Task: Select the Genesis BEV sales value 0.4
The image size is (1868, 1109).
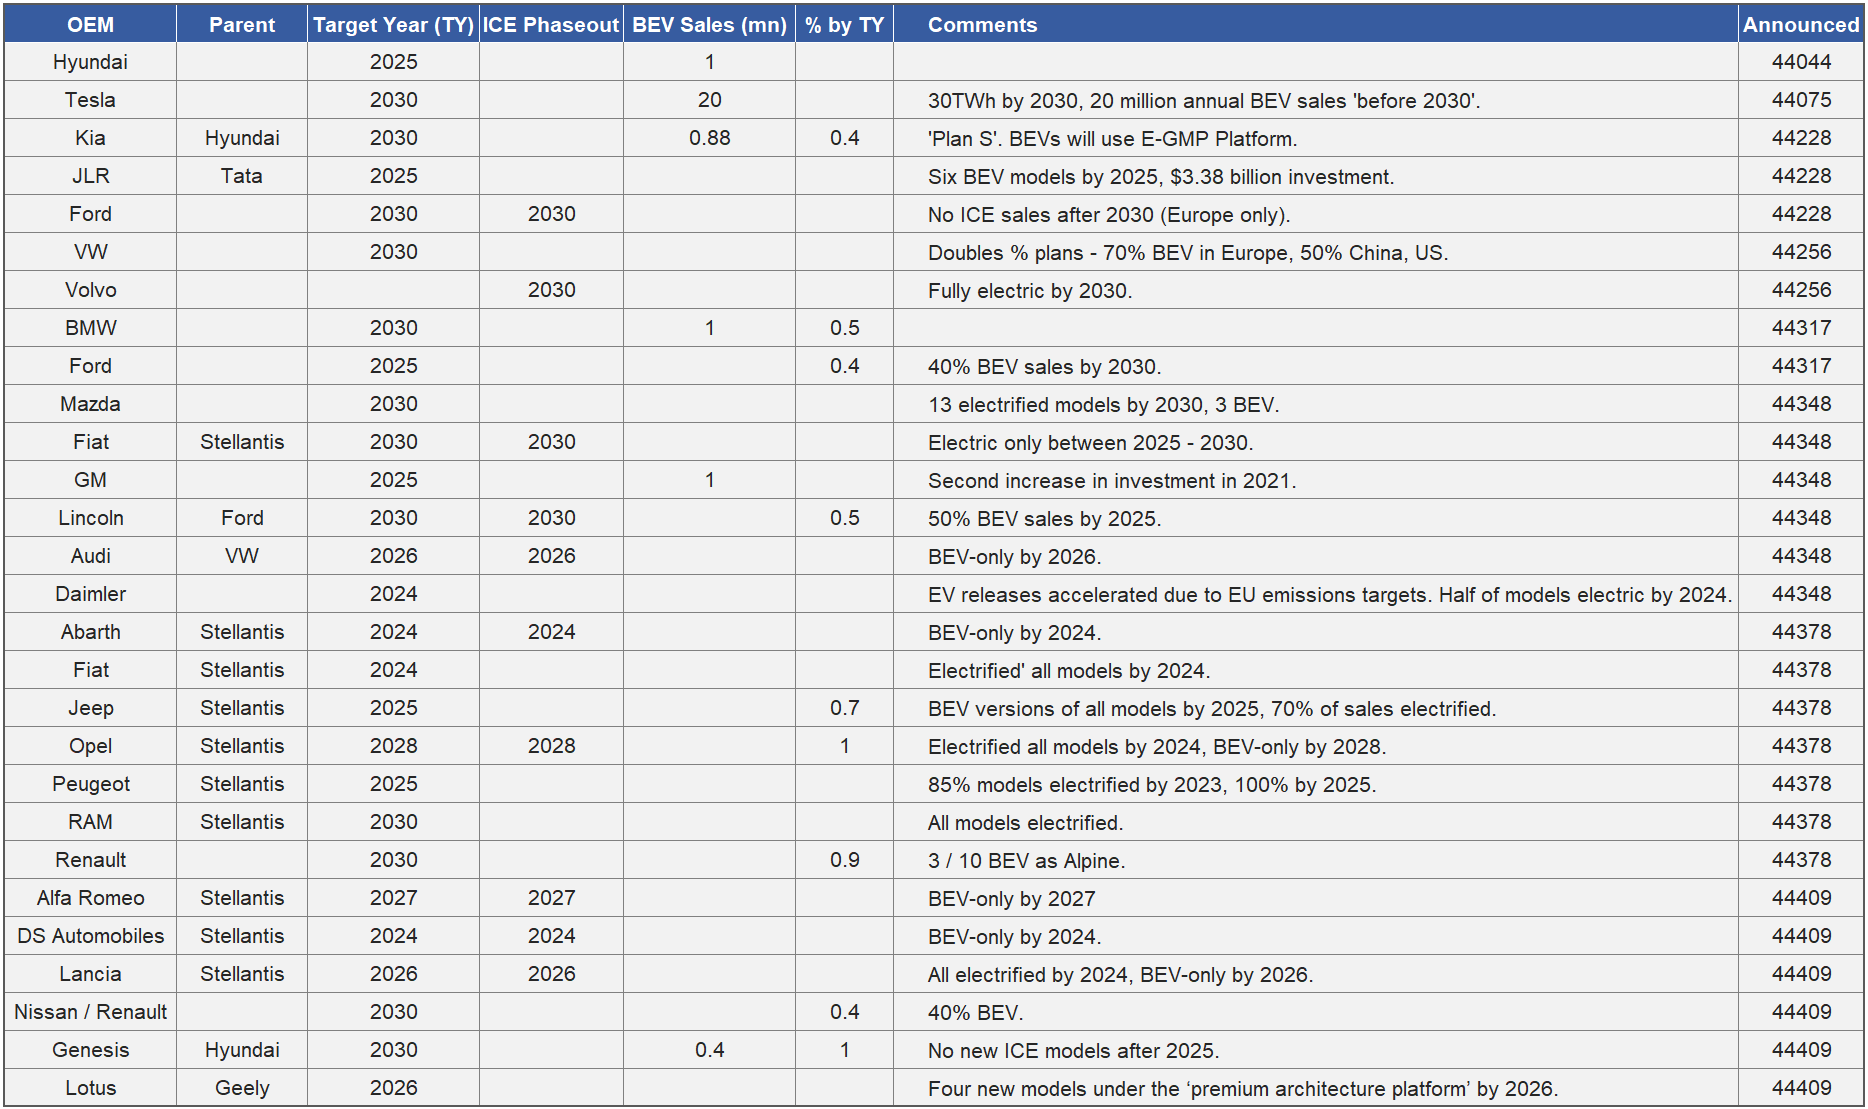Action: tap(709, 1050)
